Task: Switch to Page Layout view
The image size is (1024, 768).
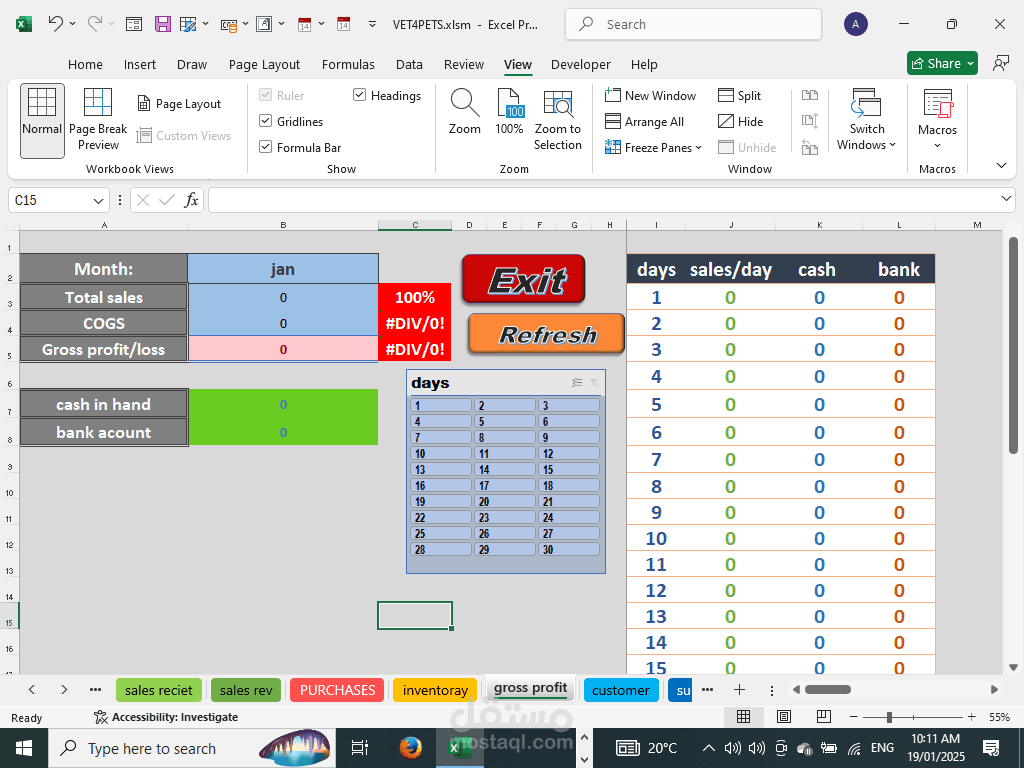Action: [179, 104]
